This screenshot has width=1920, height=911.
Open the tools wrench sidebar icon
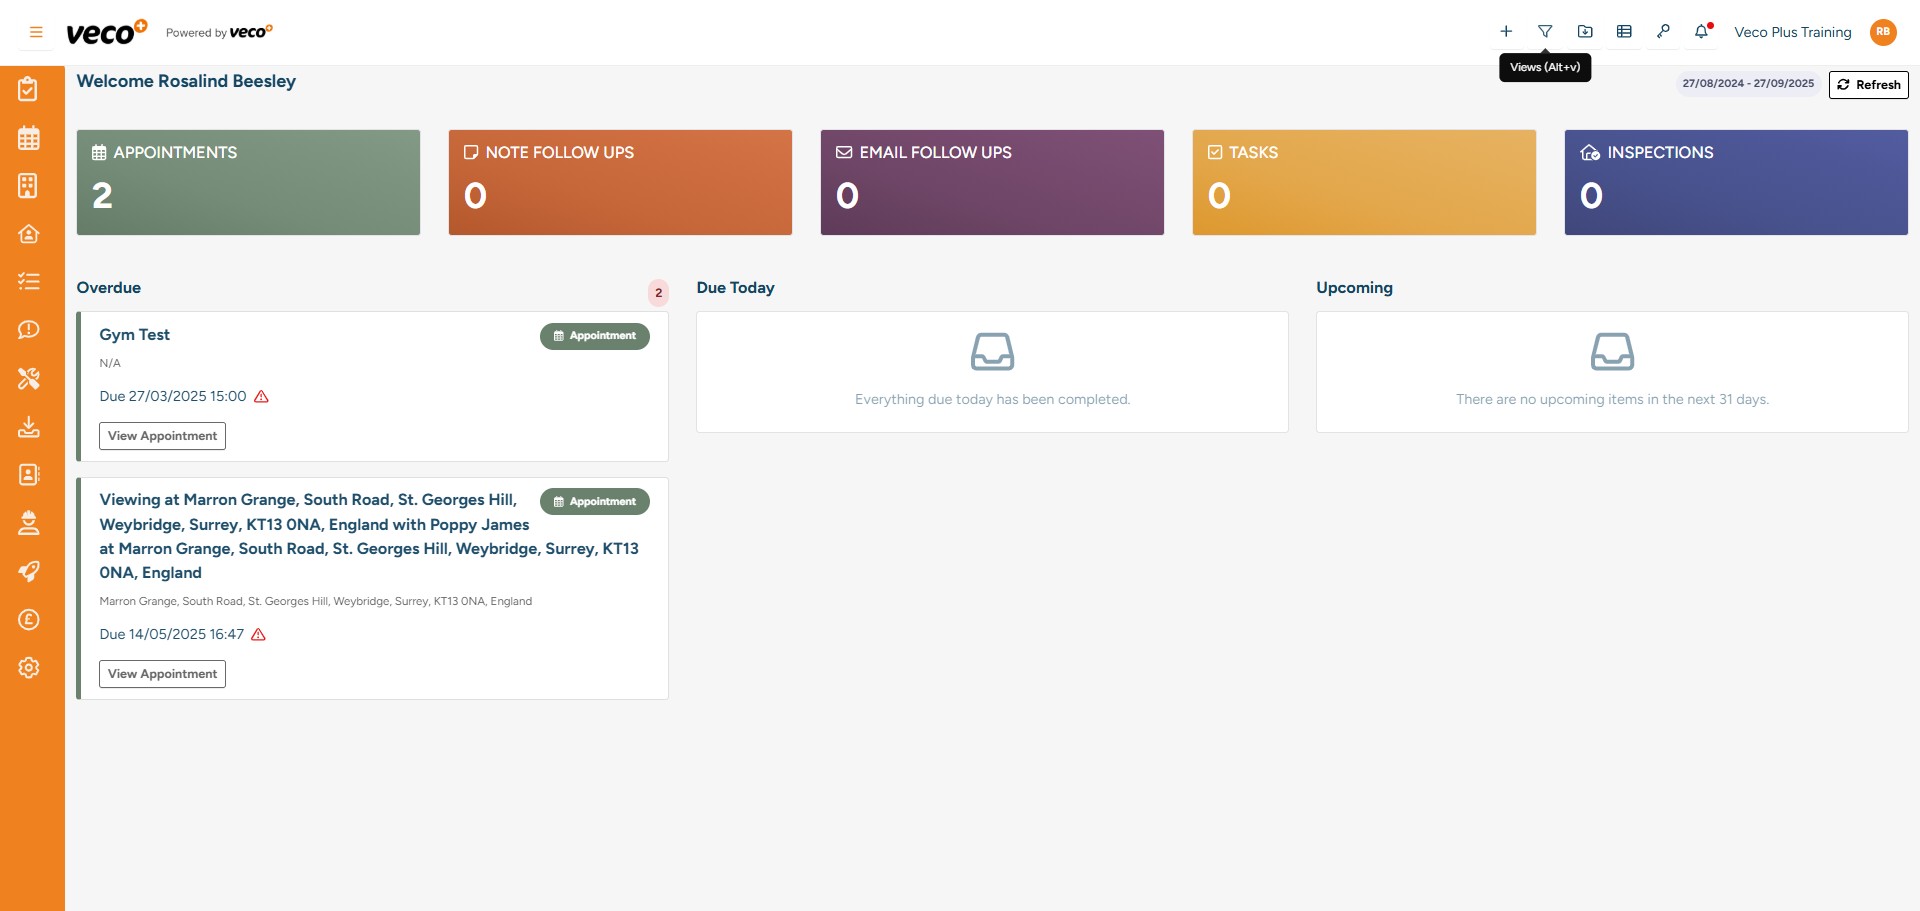point(29,379)
